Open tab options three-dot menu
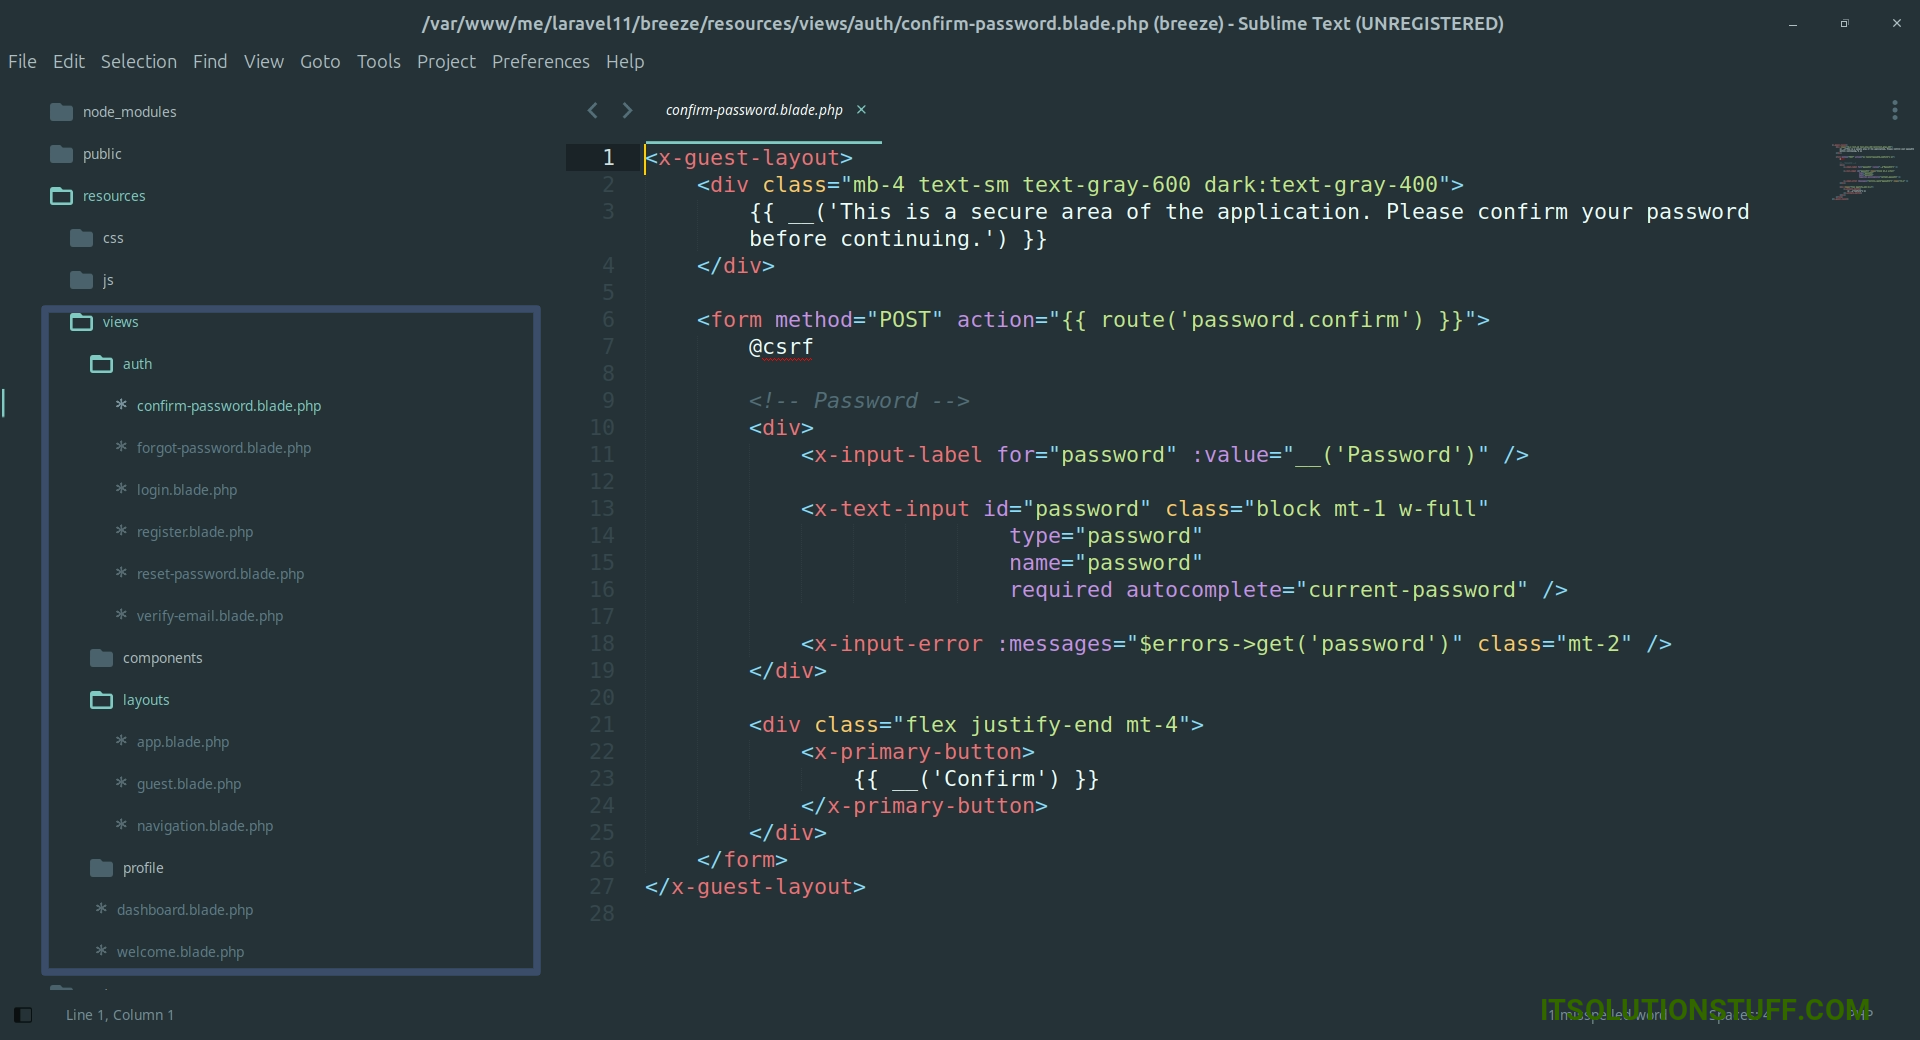 pos(1895,110)
